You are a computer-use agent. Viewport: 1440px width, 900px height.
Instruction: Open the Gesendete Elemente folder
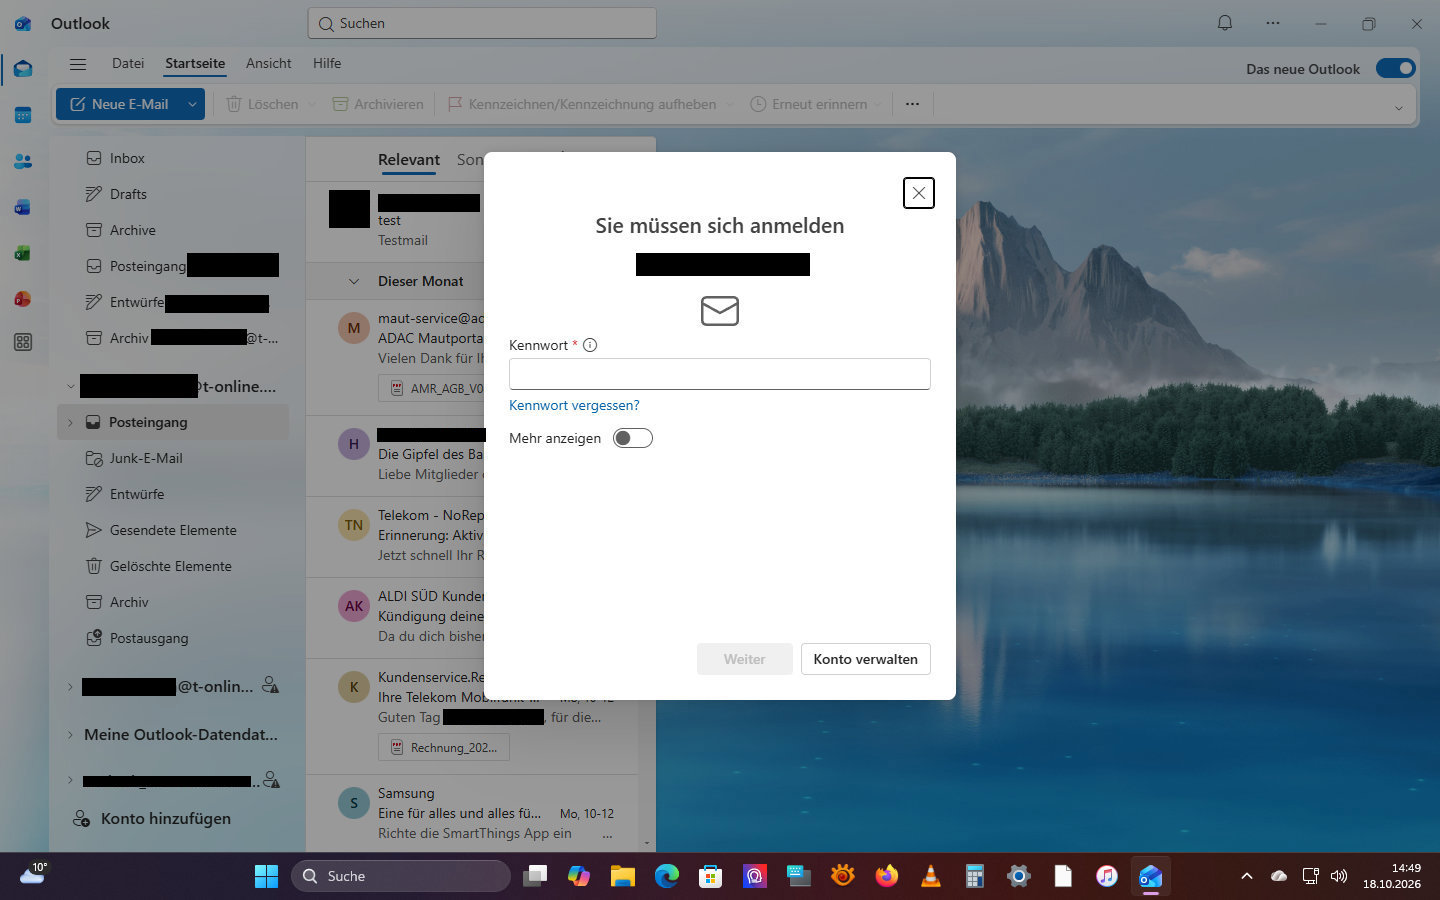[x=173, y=530]
